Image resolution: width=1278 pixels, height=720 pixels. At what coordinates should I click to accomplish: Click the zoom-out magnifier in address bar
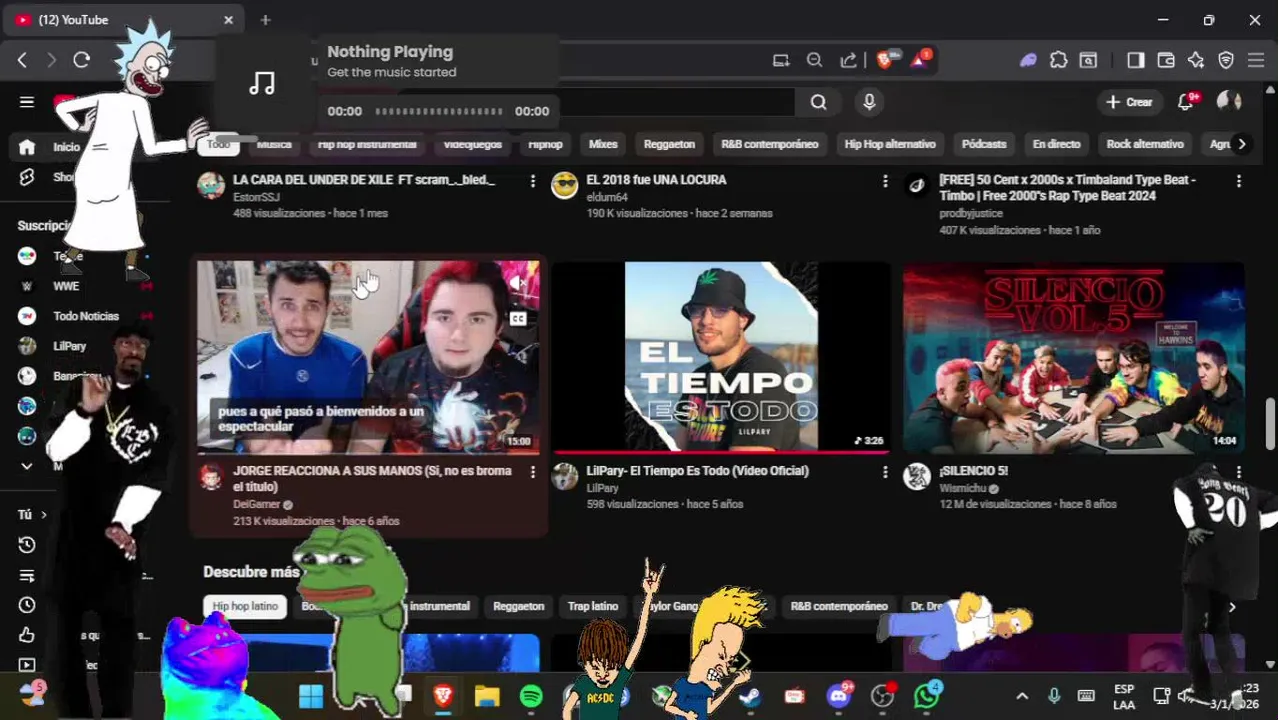point(815,60)
